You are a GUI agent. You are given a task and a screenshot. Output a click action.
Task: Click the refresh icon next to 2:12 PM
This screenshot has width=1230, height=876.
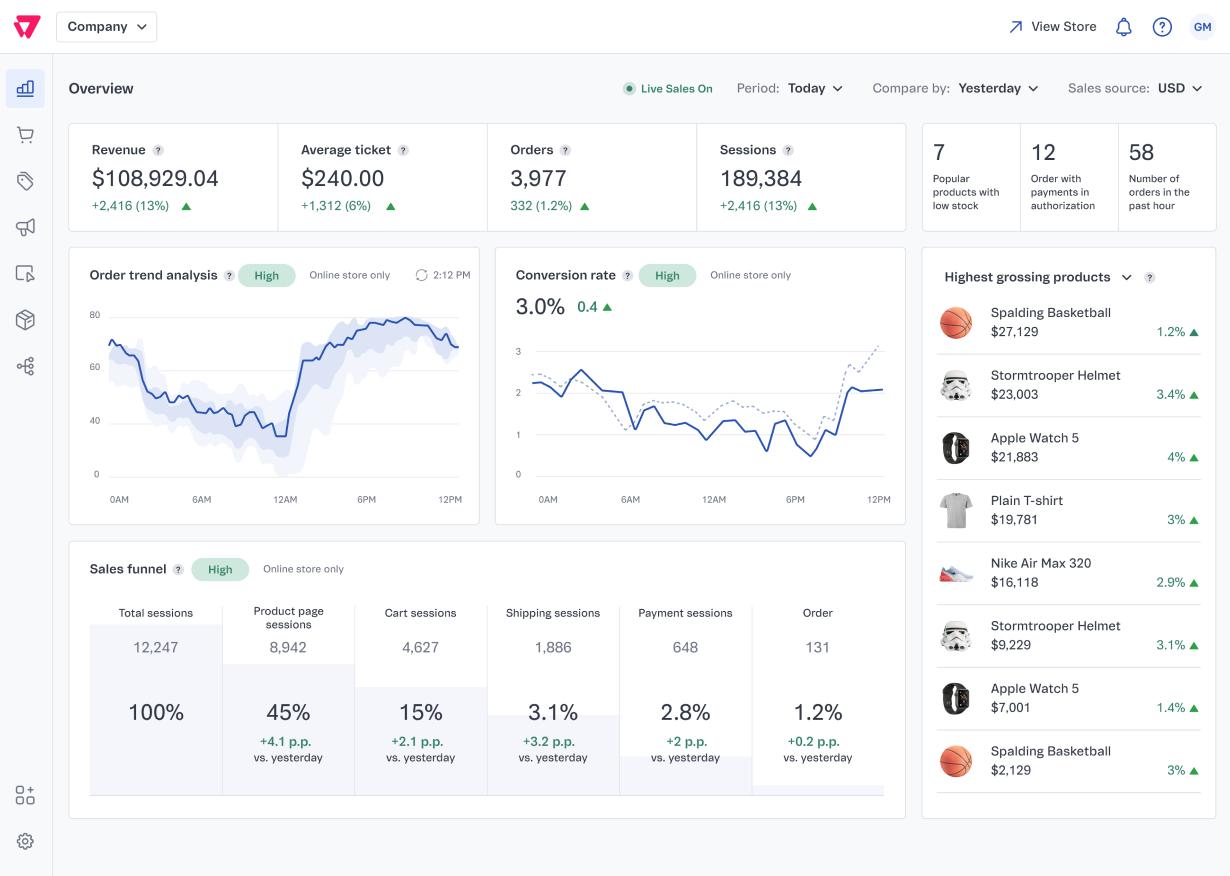(421, 275)
